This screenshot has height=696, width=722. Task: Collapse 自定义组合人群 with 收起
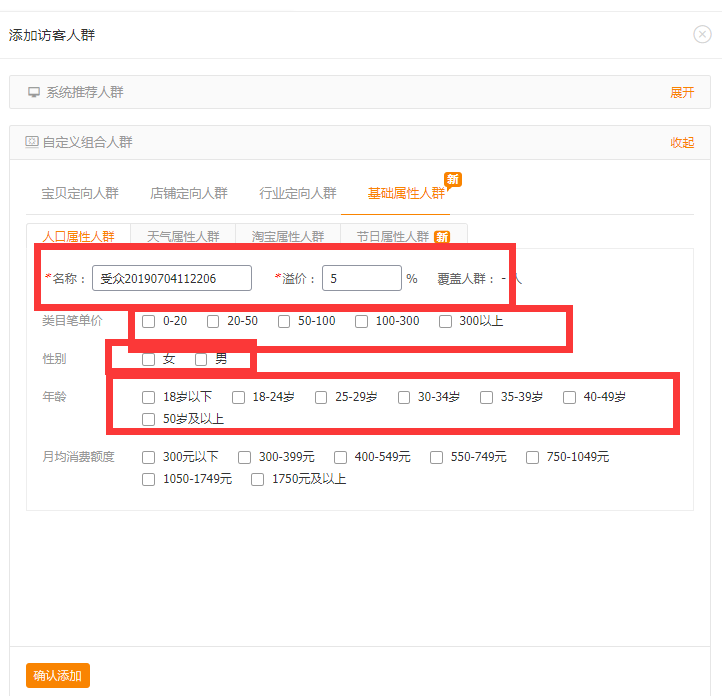tap(682, 143)
